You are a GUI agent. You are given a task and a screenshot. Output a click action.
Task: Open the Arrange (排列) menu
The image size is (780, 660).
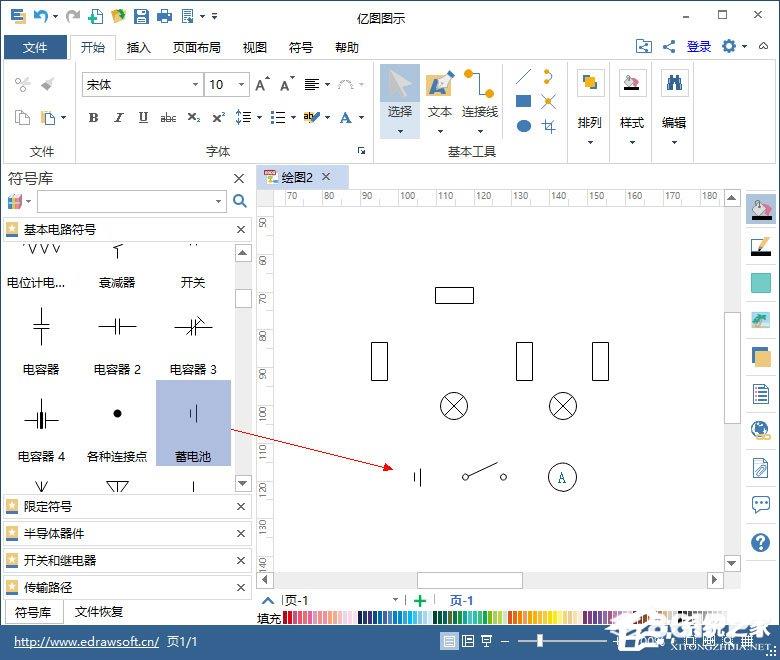[x=589, y=107]
